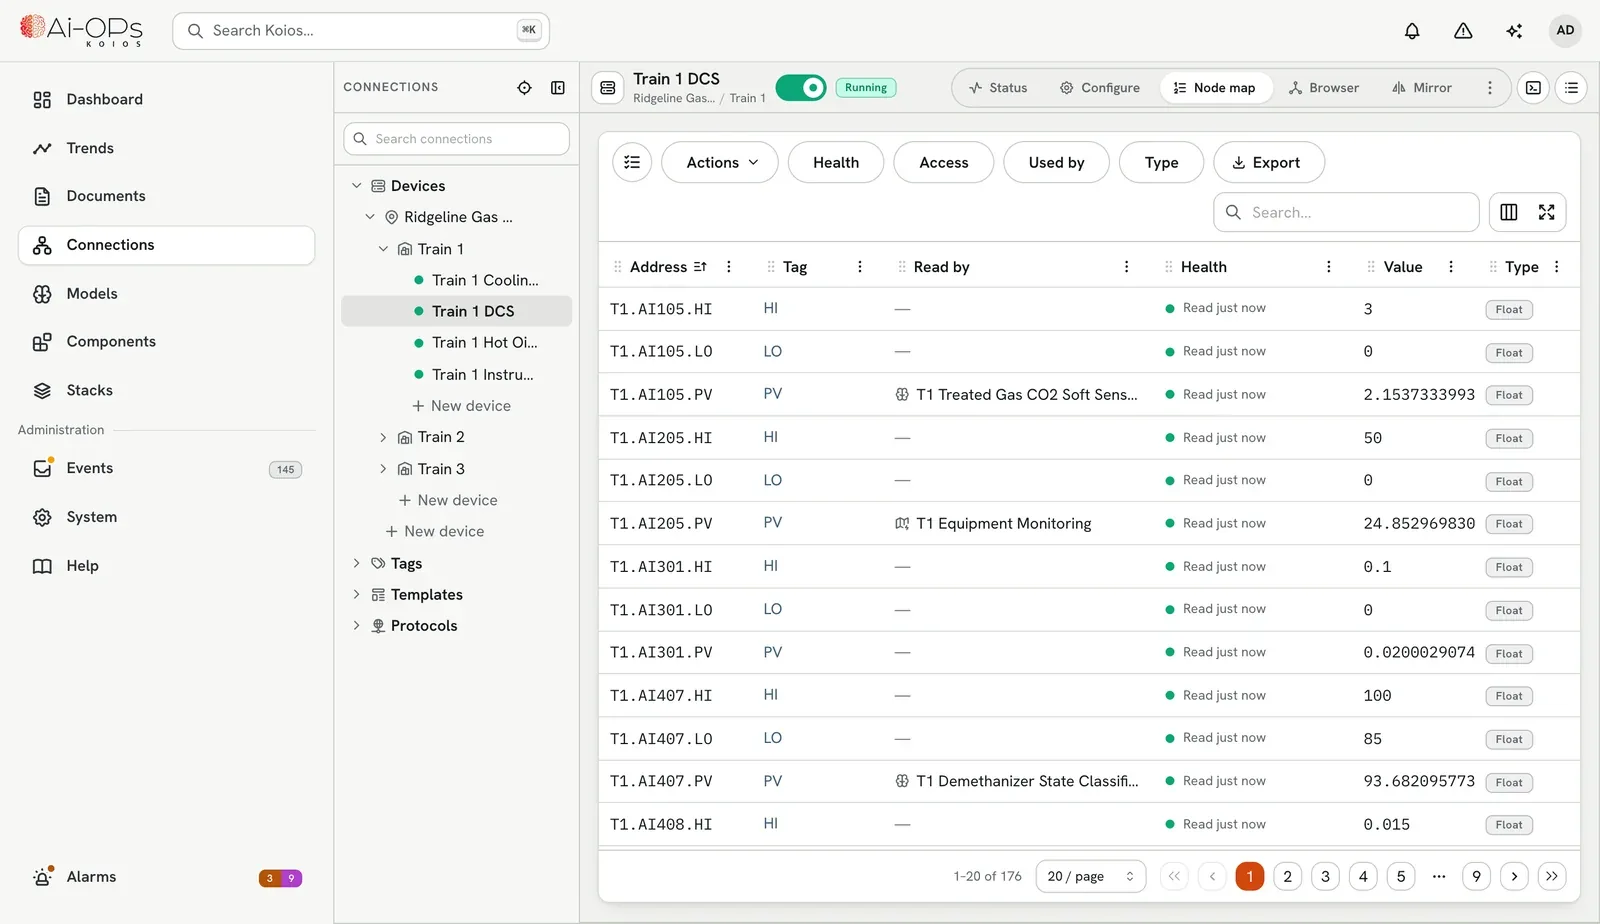
Task: Expand the Protocols tree node
Action: click(x=357, y=625)
